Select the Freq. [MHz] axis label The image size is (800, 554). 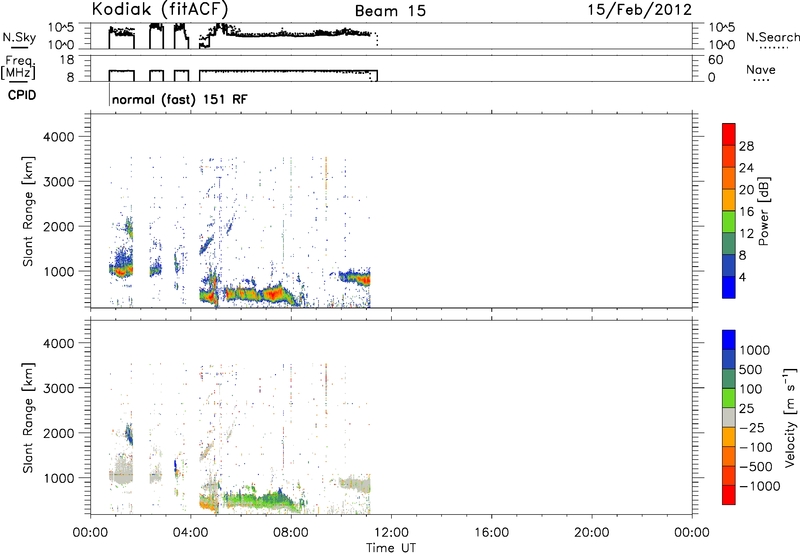(19, 67)
